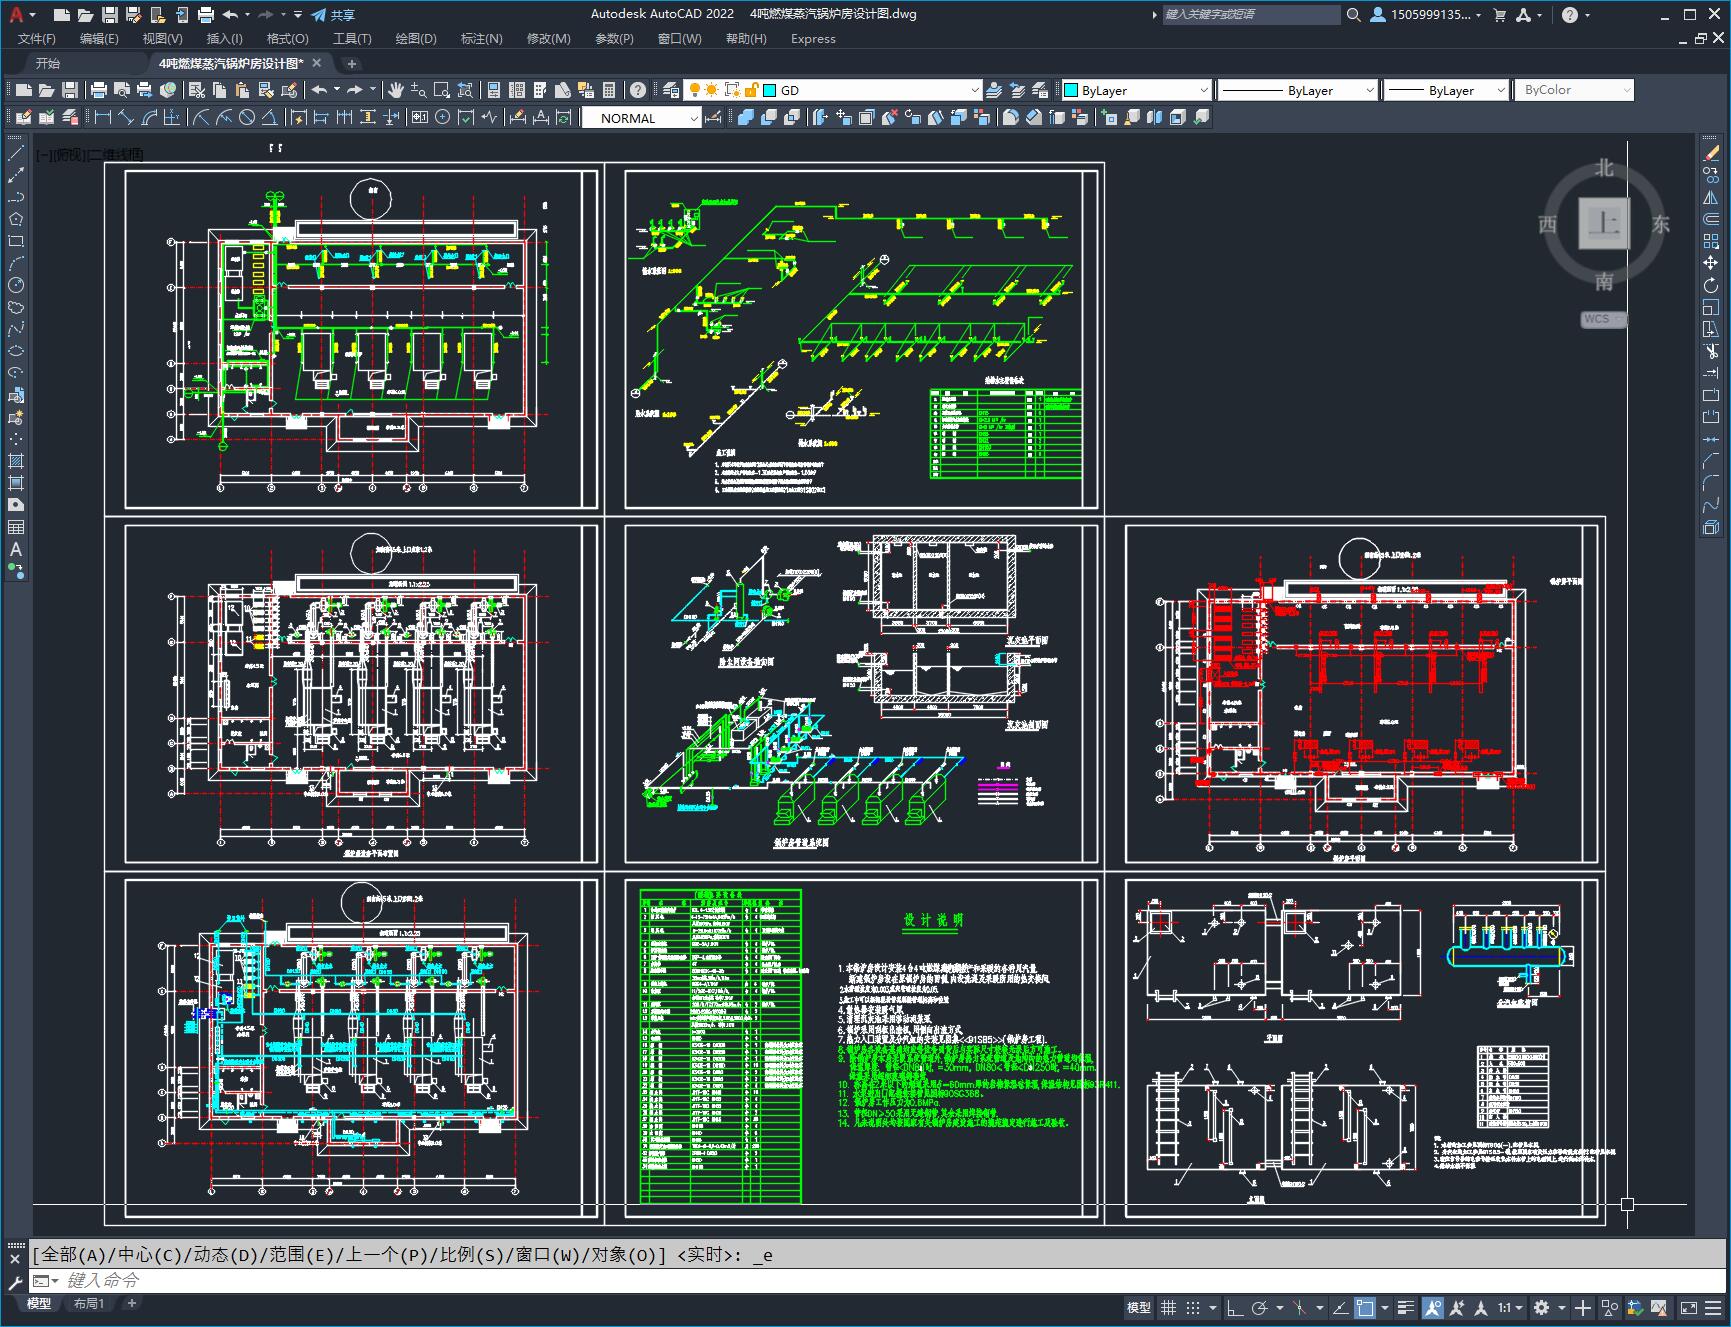Switch to the 布局1 layout tab
The width and height of the screenshot is (1731, 1327).
point(89,1303)
